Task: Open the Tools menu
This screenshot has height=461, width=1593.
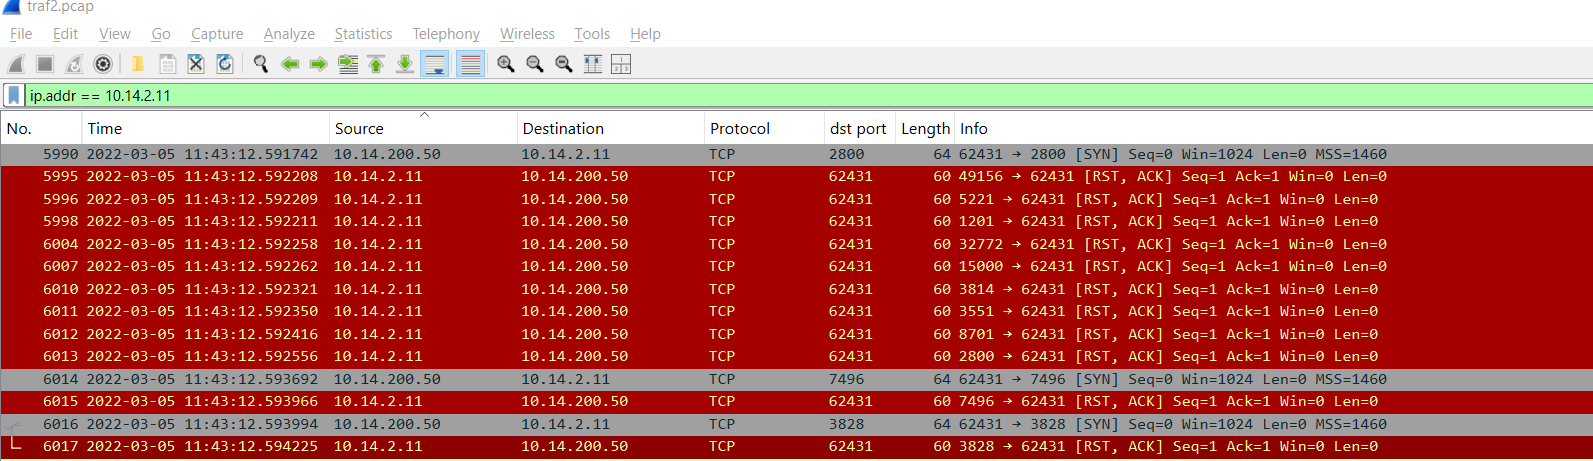Action: 592,34
